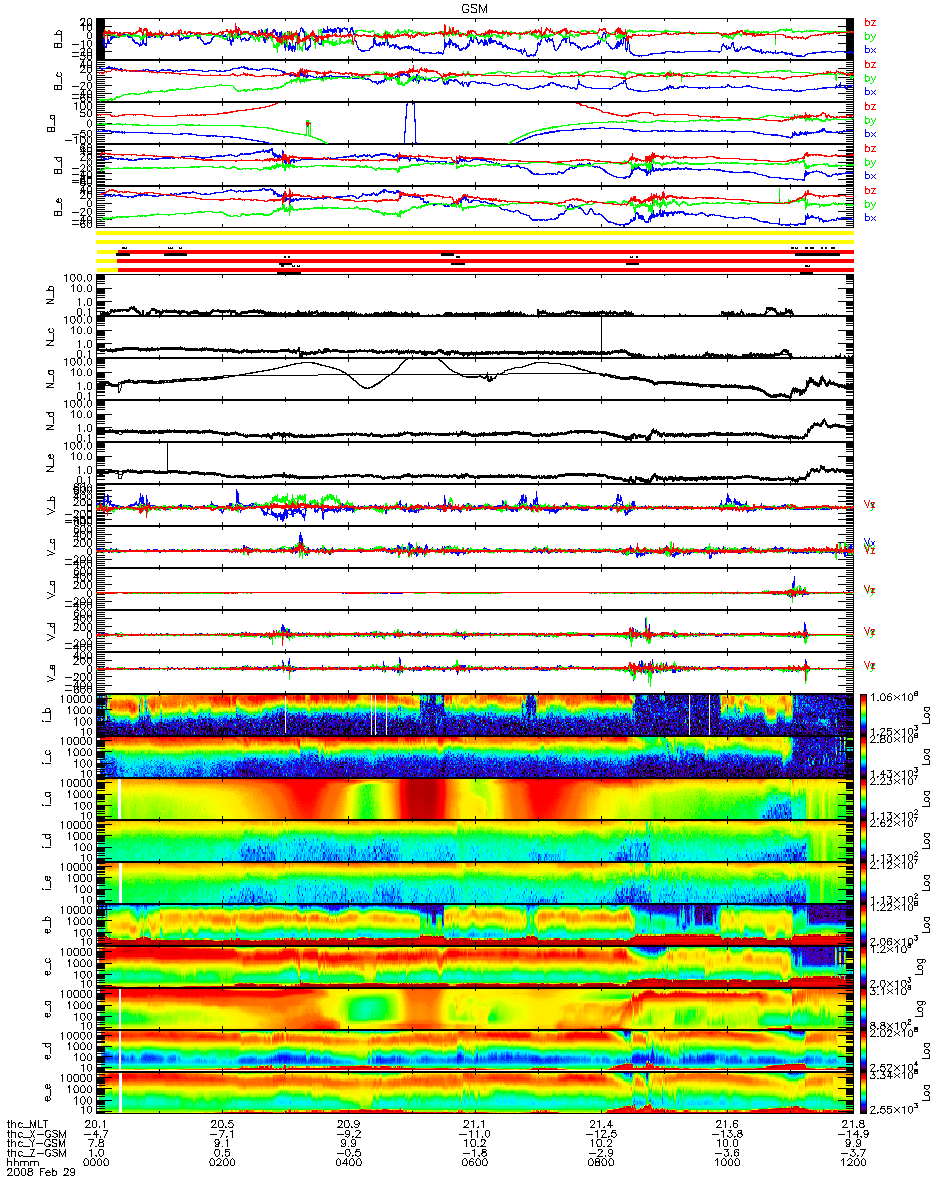Viewport: 930px width, 1200px height.
Task: Click the B_c axis label
Action: point(59,82)
